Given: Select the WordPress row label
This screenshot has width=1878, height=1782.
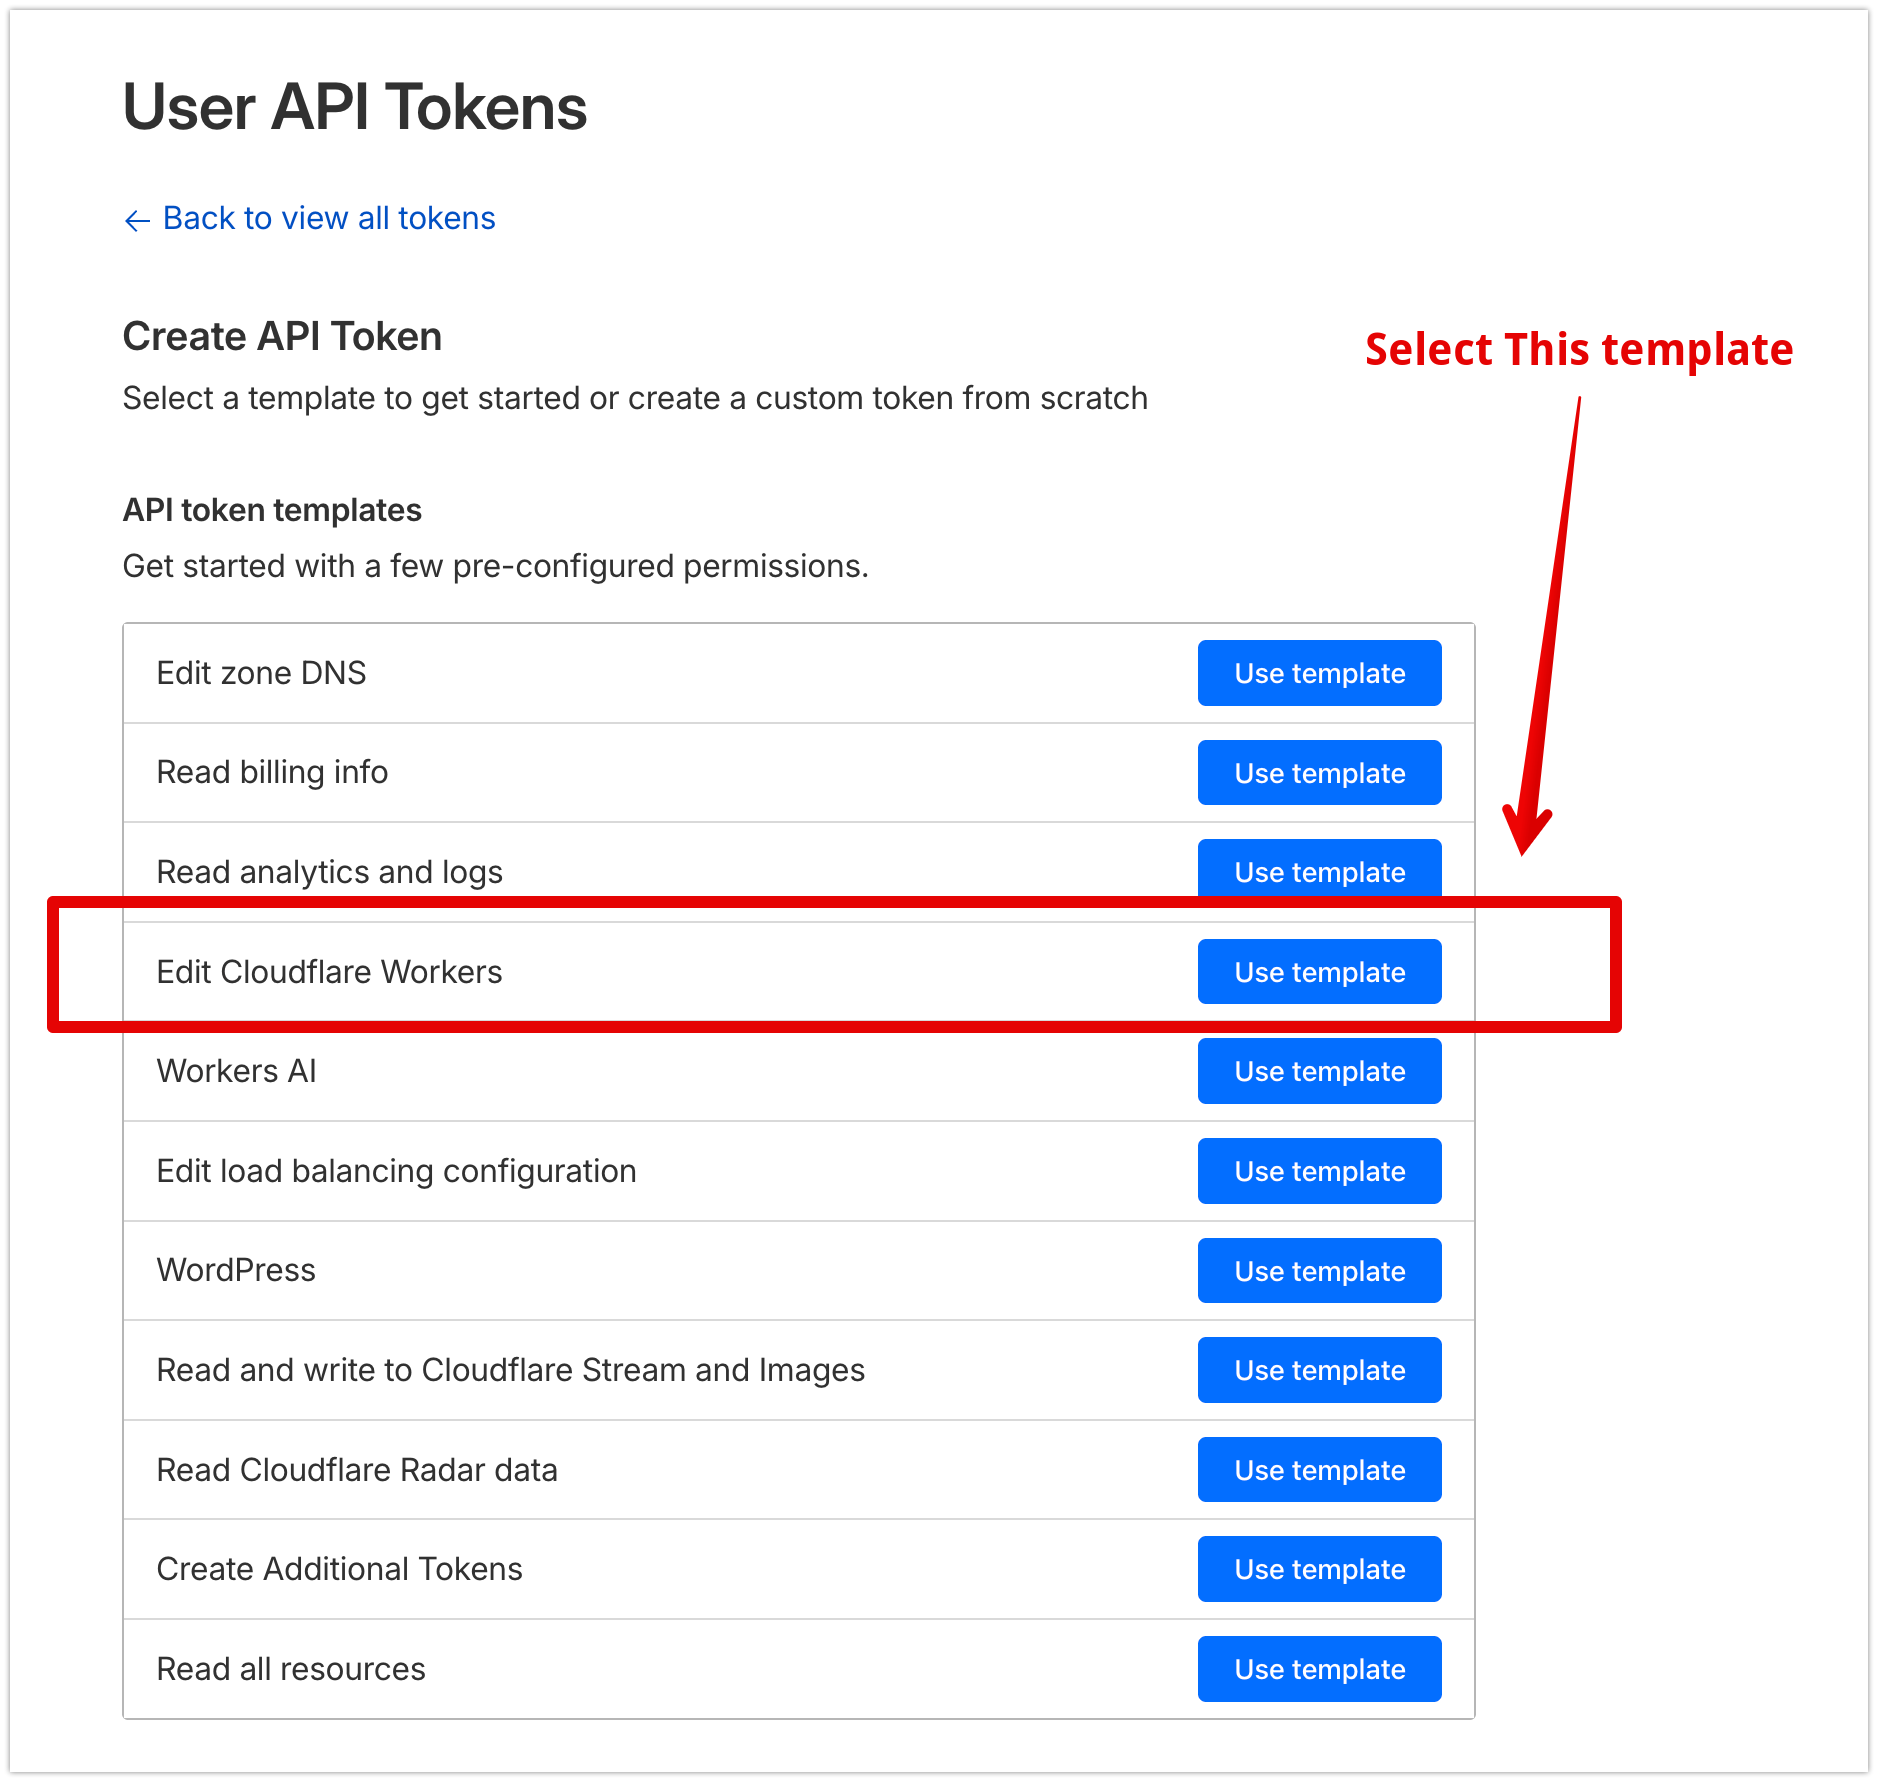Looking at the screenshot, I should point(235,1270).
